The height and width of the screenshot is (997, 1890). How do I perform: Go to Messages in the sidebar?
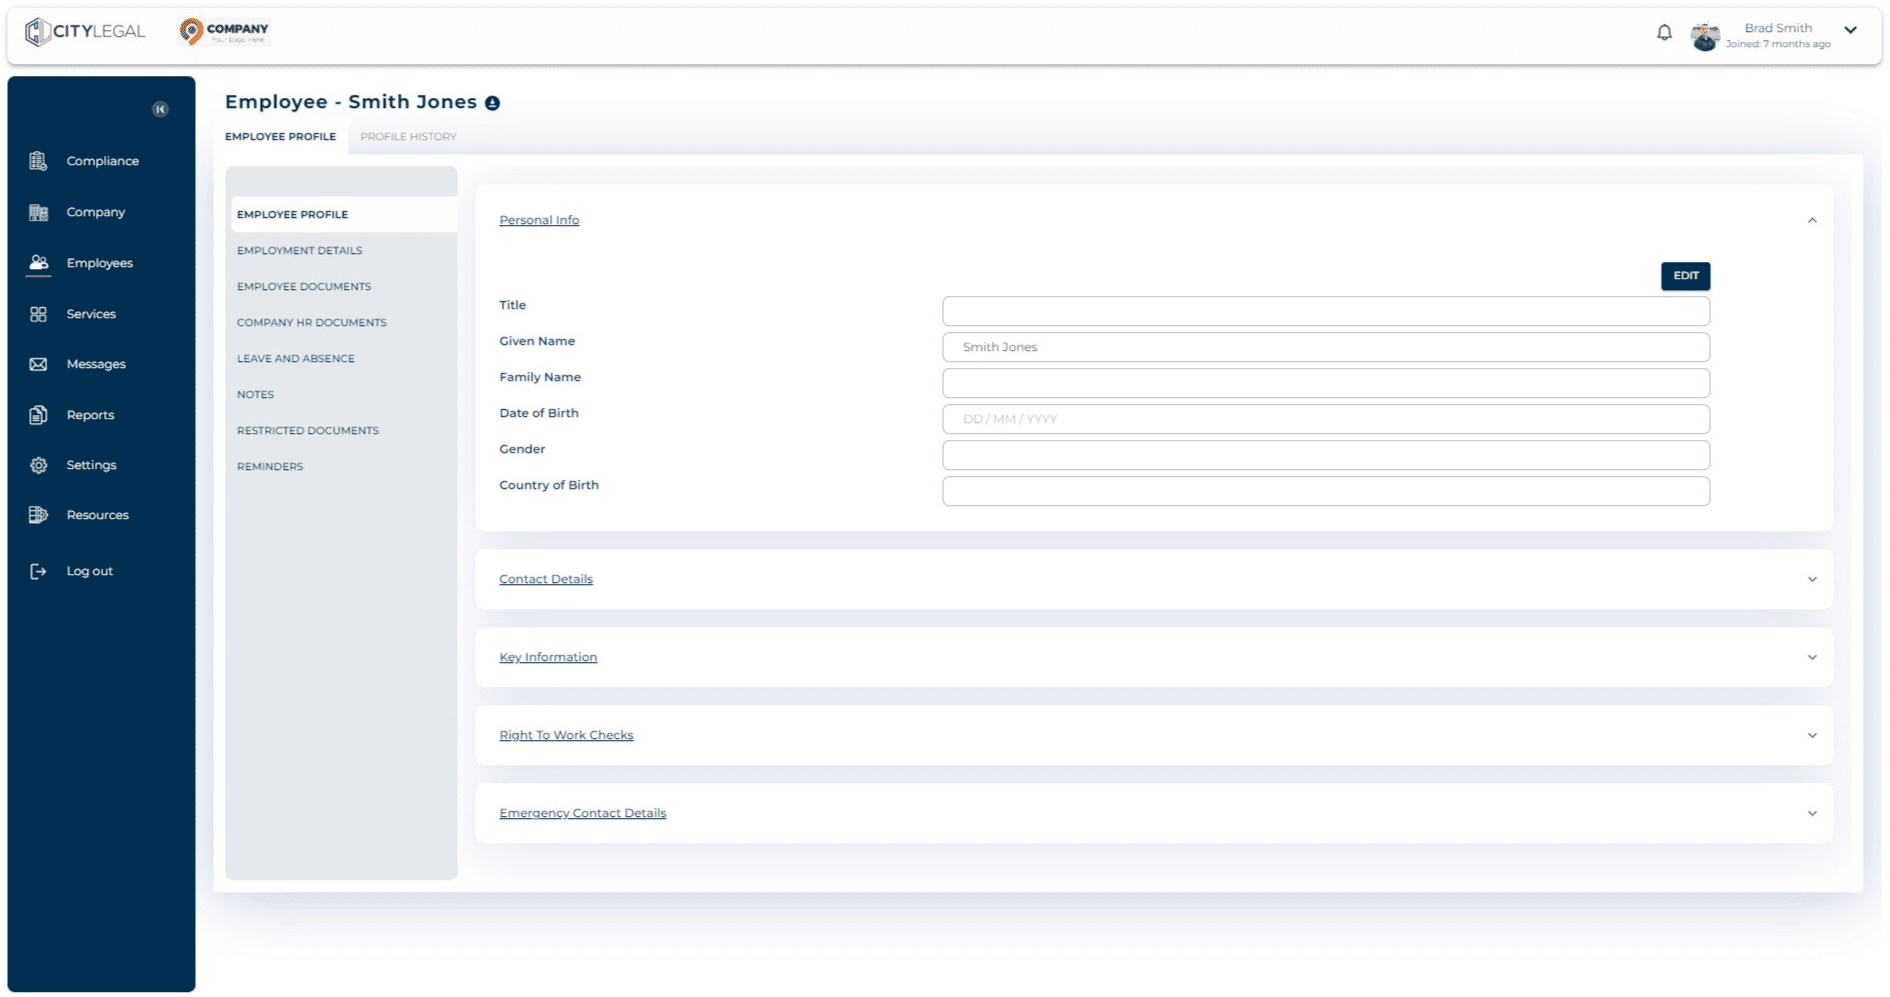point(96,364)
